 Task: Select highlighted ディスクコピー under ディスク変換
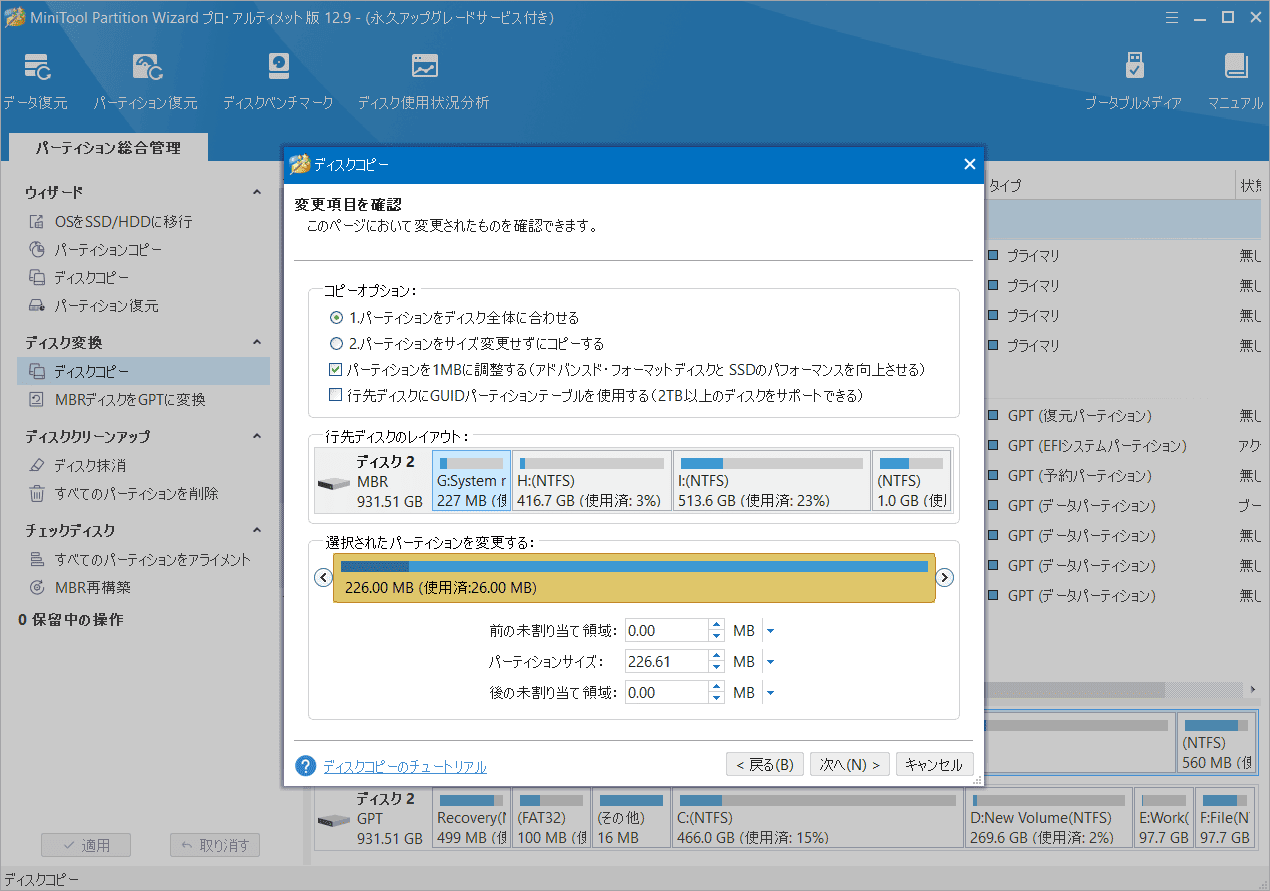click(144, 371)
